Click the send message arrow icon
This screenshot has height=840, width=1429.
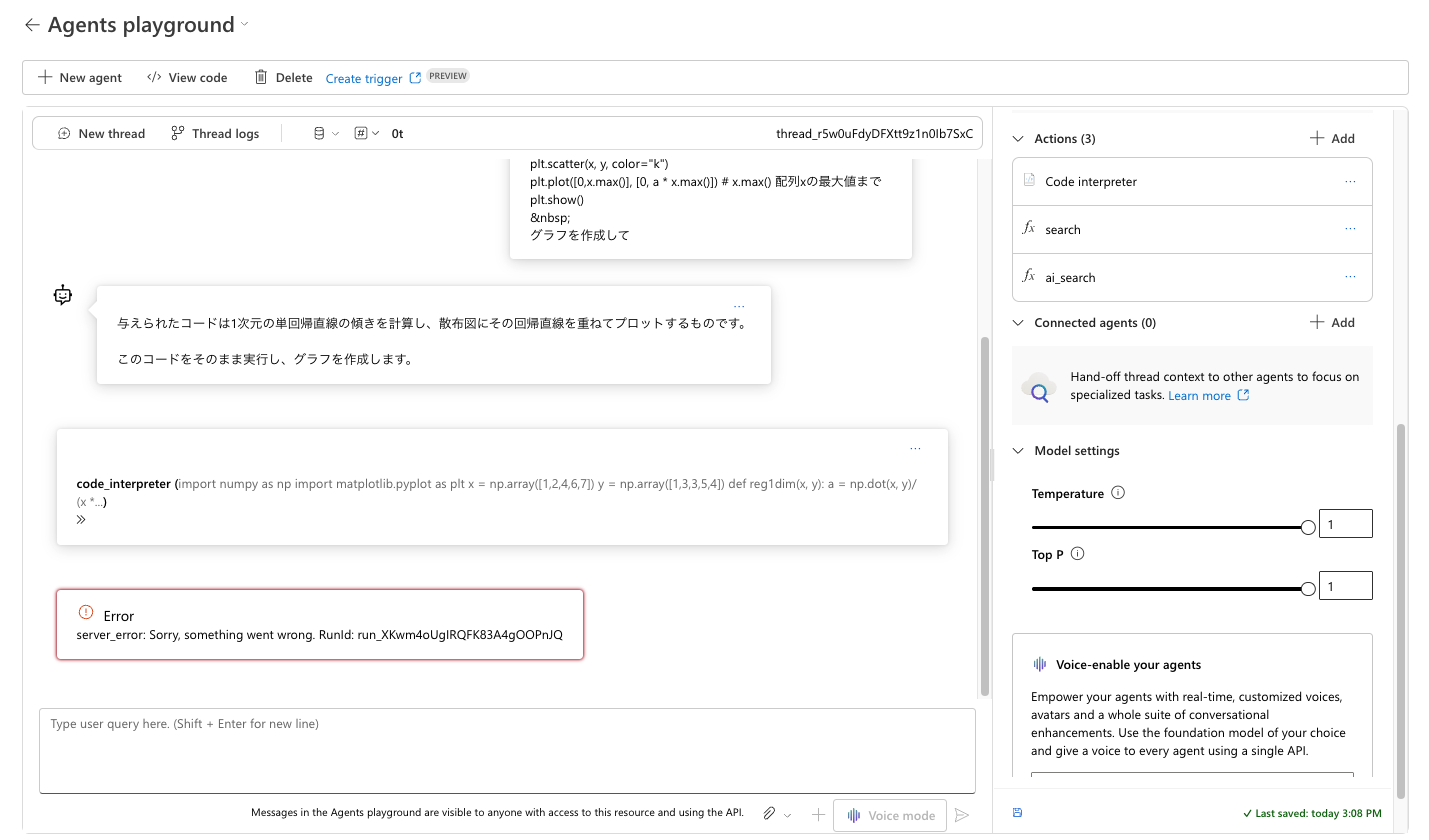click(962, 814)
